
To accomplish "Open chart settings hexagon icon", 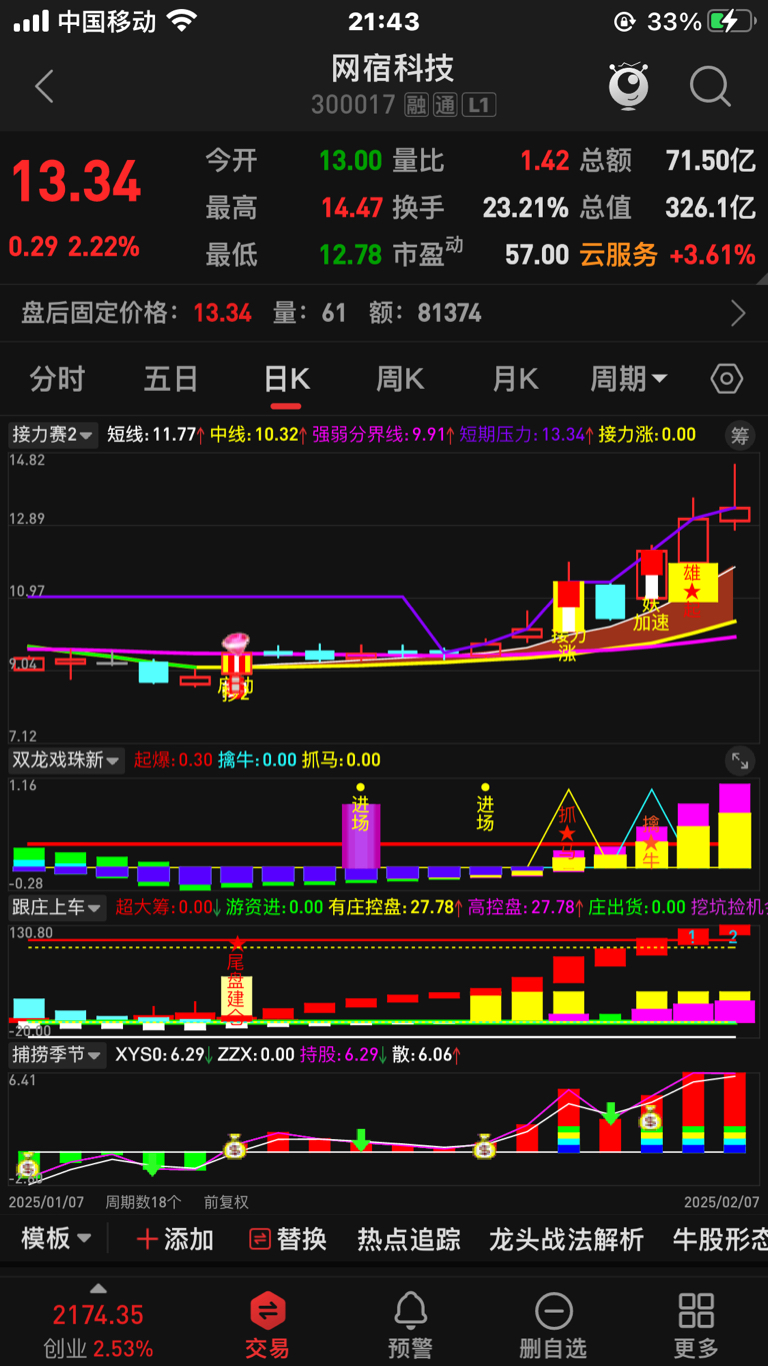I will tap(727, 379).
